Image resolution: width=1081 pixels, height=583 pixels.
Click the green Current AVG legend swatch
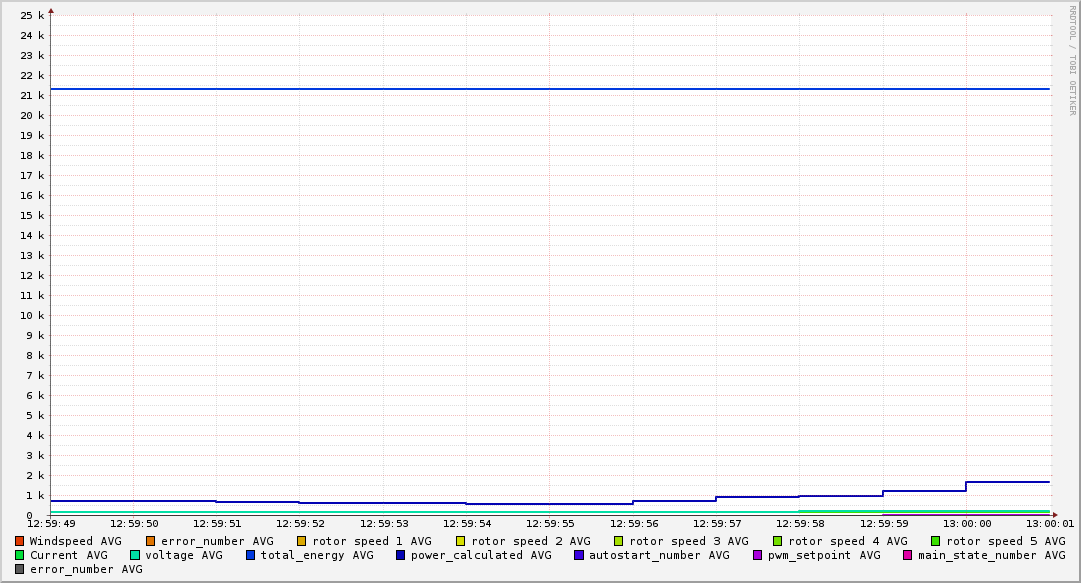point(20,555)
